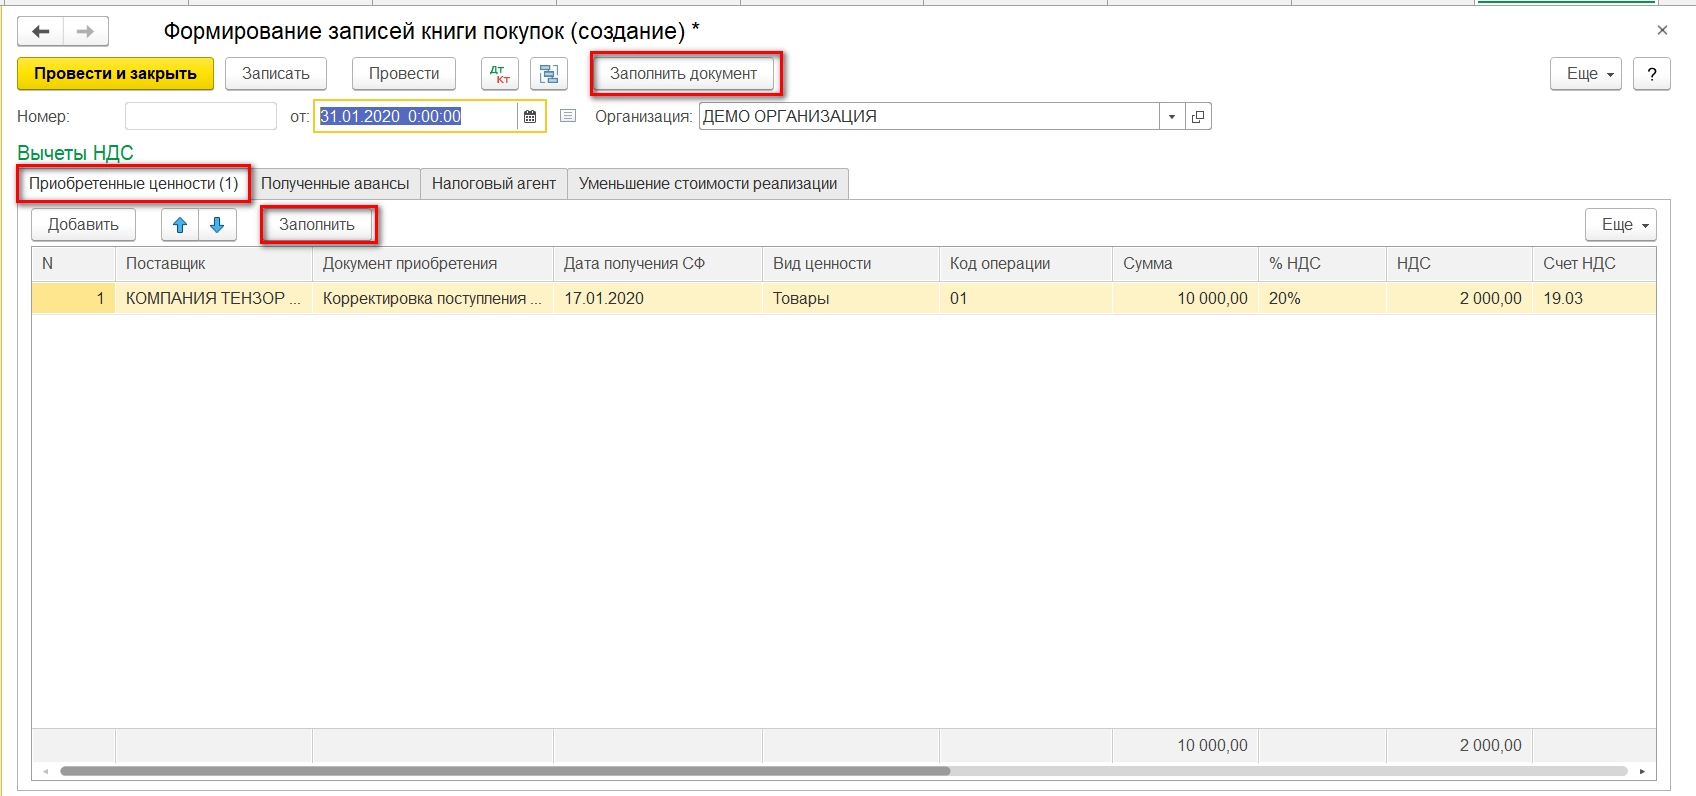Expand the Организация dropdown list

point(1171,117)
